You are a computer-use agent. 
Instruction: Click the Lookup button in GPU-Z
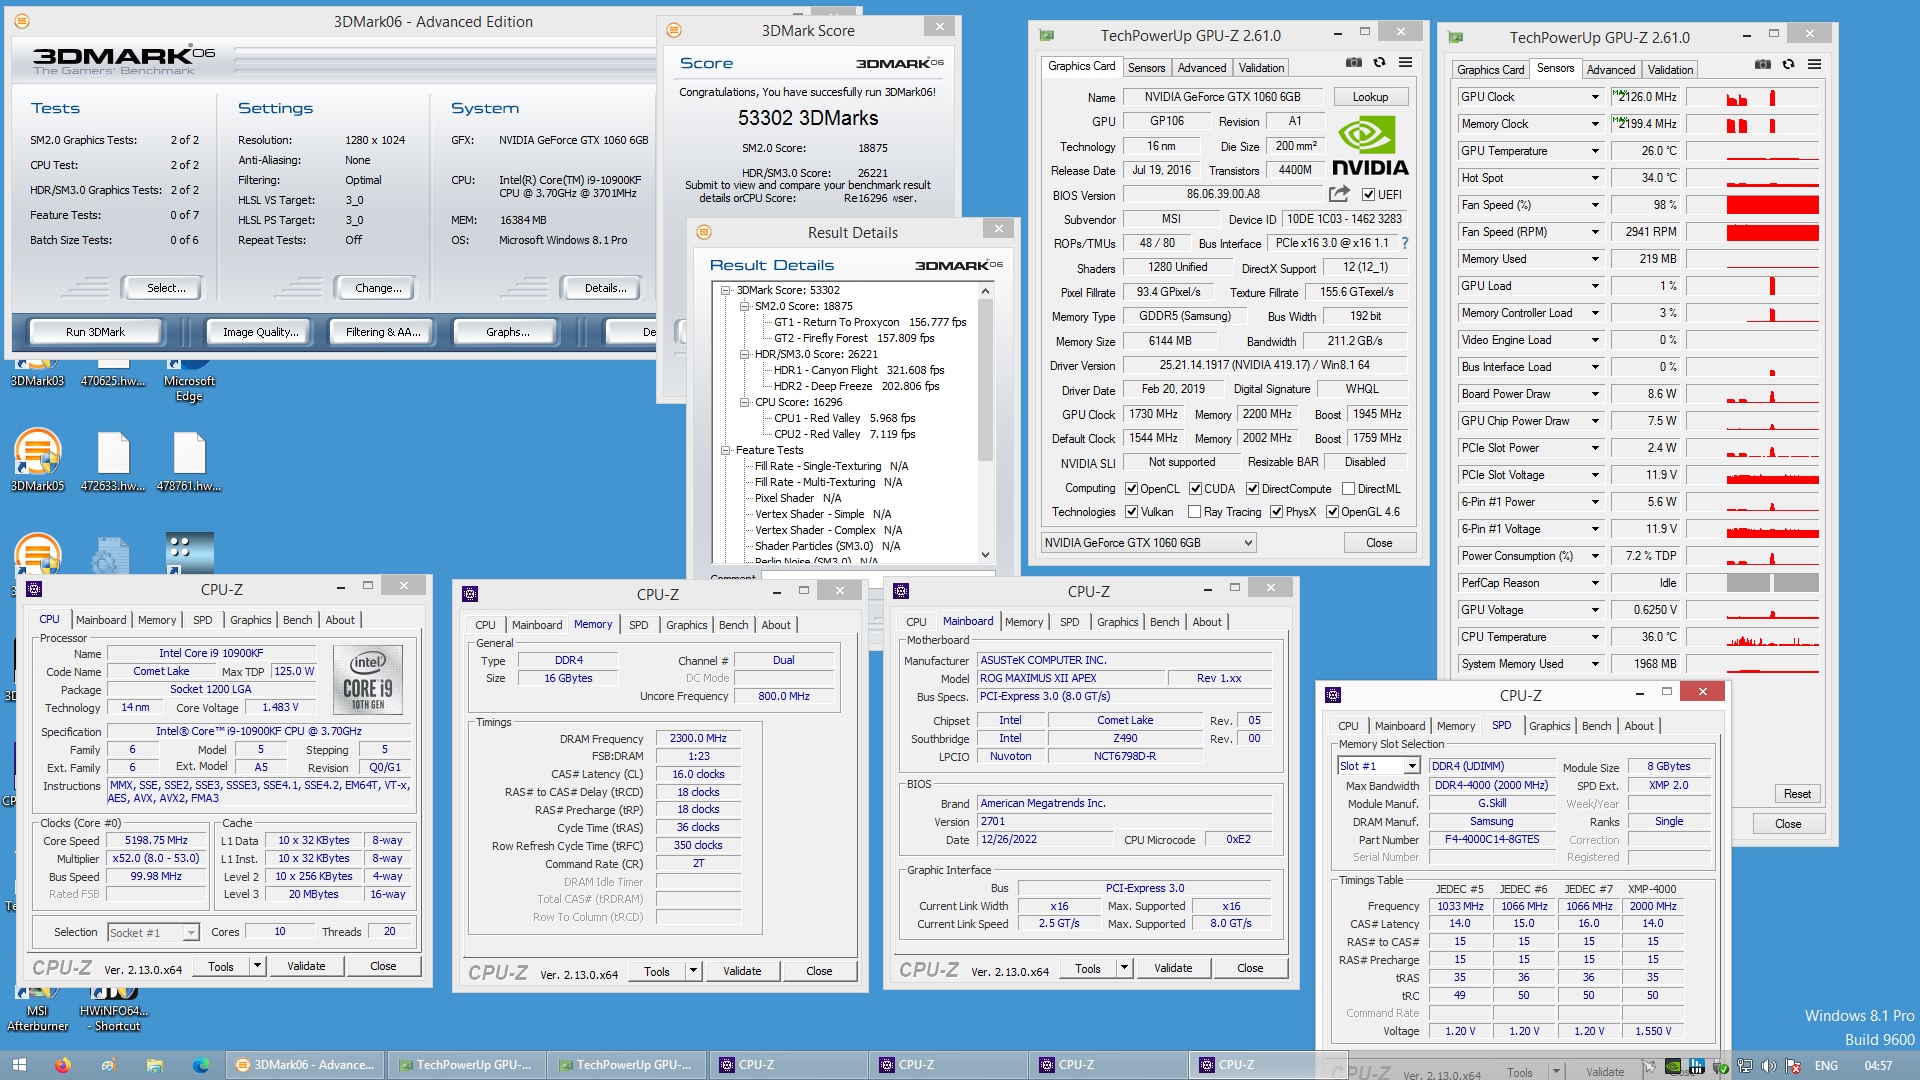(x=1370, y=97)
